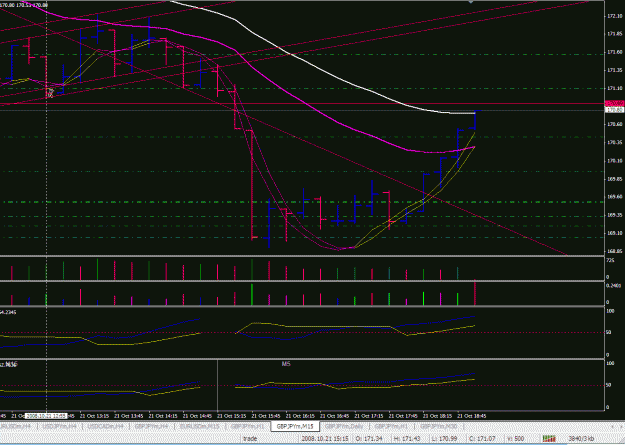
Task: Click the 21 Oct 17:45 time label
Action: (403, 416)
